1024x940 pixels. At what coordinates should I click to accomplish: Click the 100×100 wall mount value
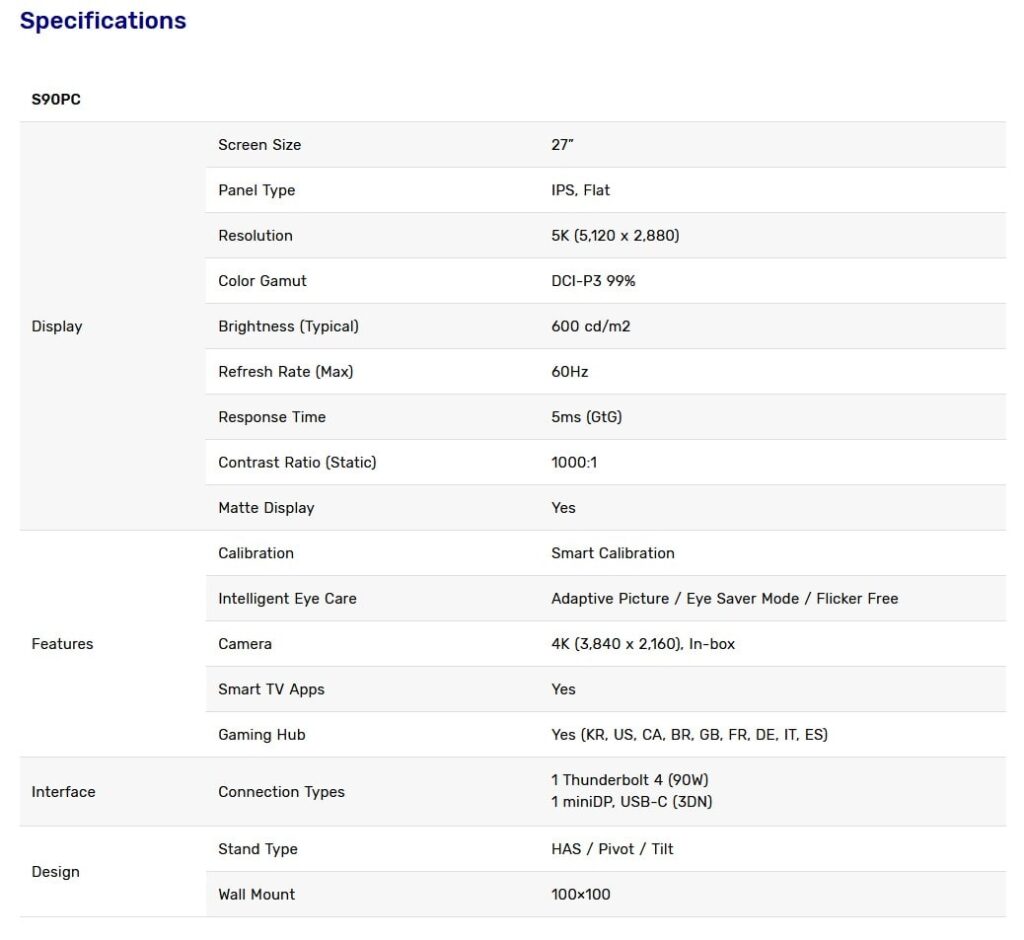point(580,894)
